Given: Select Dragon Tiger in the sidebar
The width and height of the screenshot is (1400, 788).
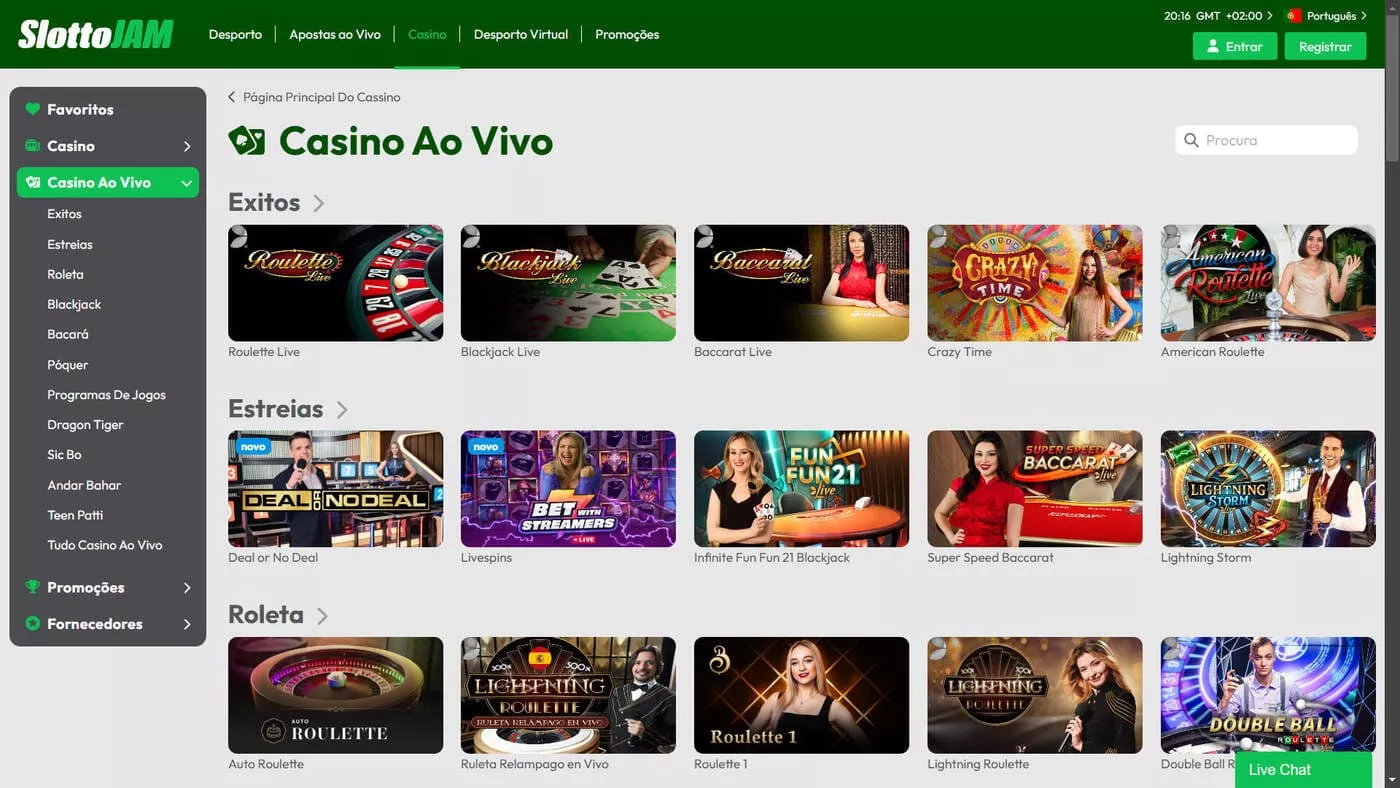Looking at the screenshot, I should pyautogui.click(x=85, y=425).
